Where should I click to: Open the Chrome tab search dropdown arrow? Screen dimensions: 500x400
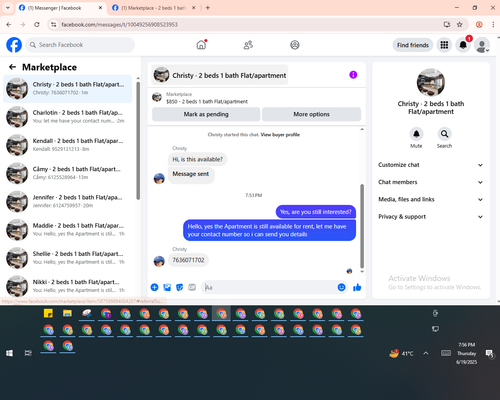(x=8, y=7)
